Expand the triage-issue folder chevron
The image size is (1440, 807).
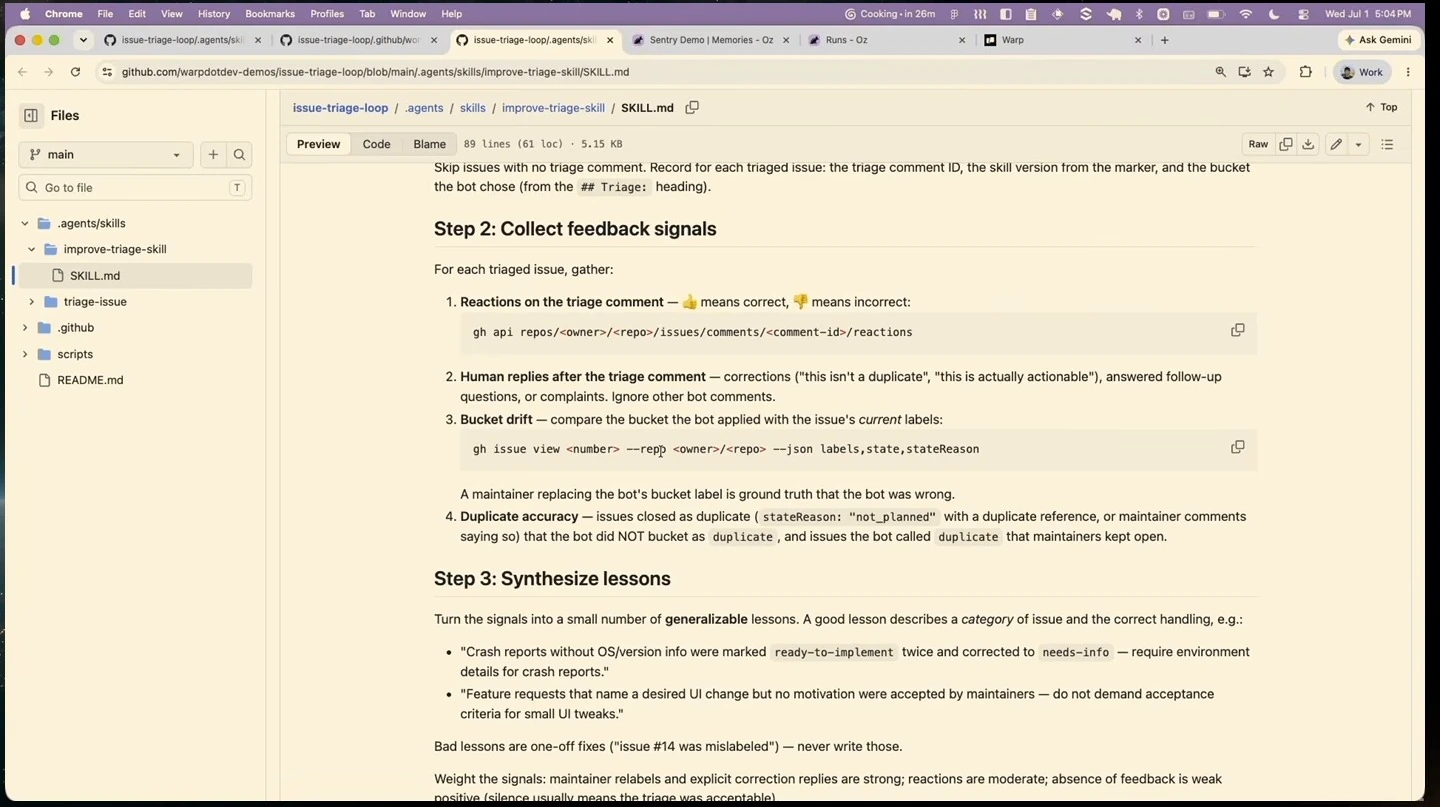[x=32, y=301]
